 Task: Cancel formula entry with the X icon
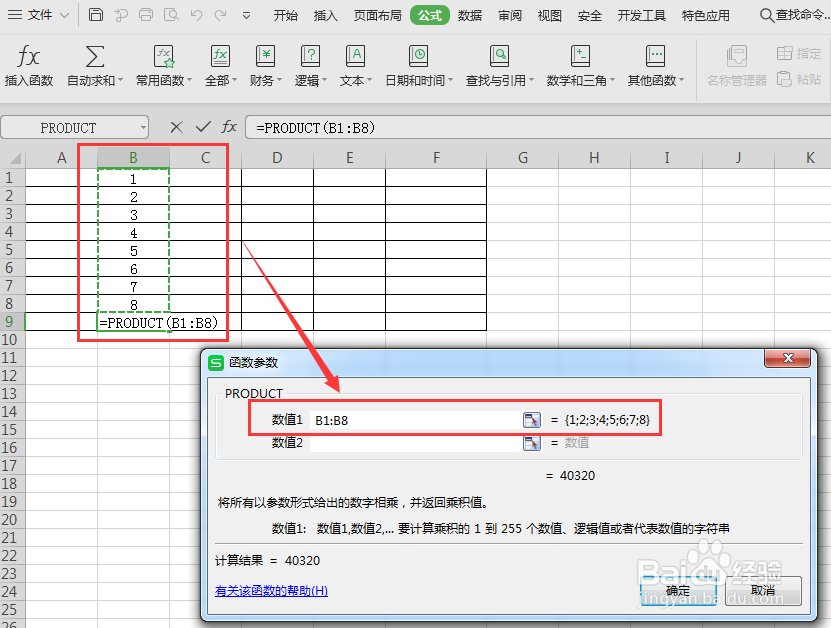(175, 127)
